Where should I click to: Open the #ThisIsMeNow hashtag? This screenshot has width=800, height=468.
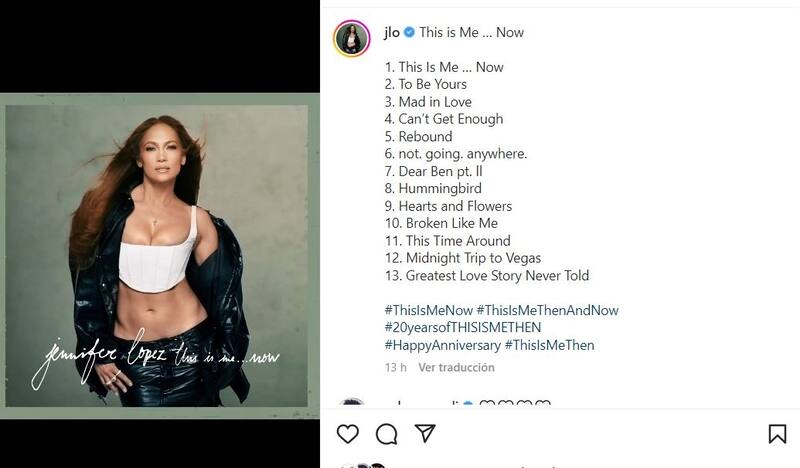coord(429,310)
